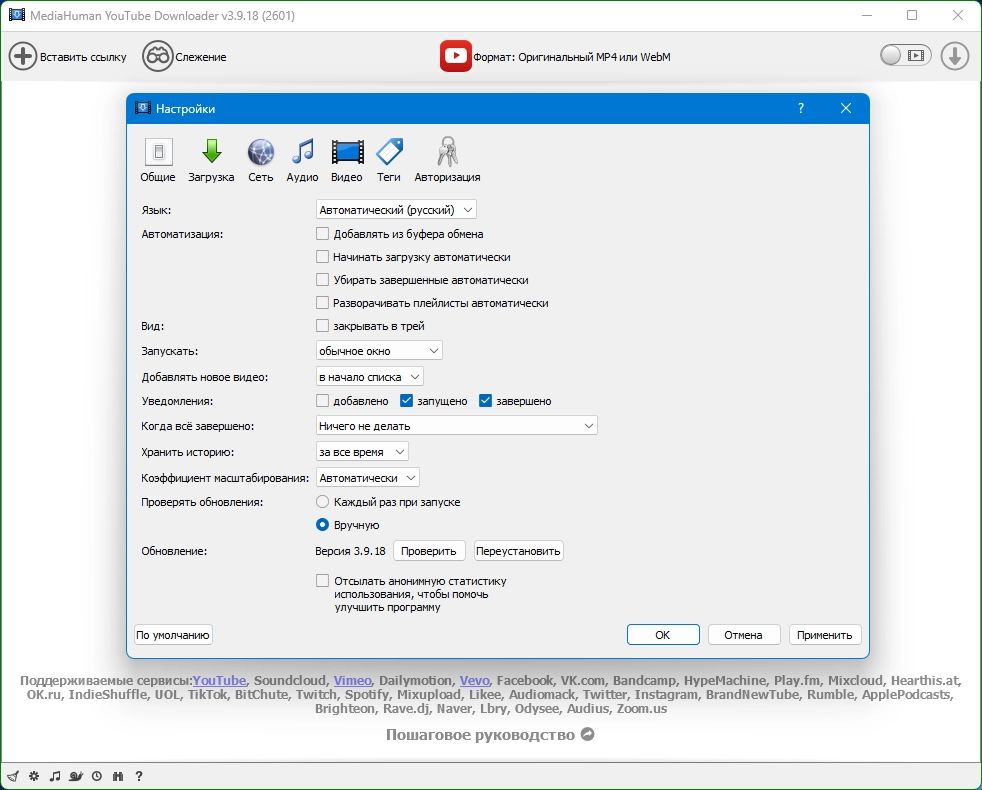Viewport: 982px width, 790px height.
Task: Select Каждый раз при запуске radio button
Action: tap(322, 502)
